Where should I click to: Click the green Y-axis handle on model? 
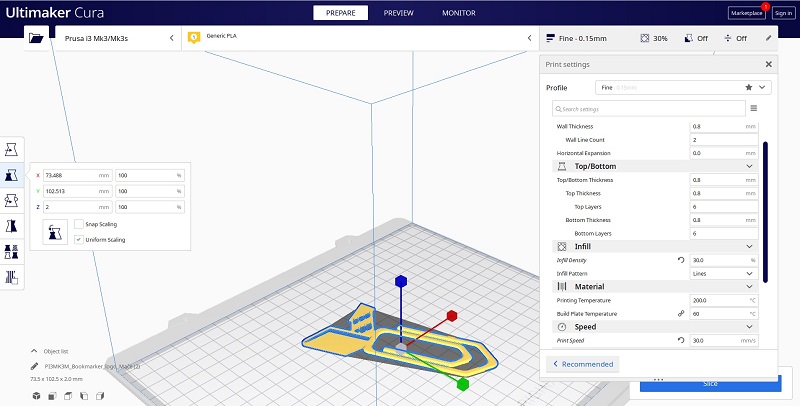pyautogui.click(x=463, y=384)
